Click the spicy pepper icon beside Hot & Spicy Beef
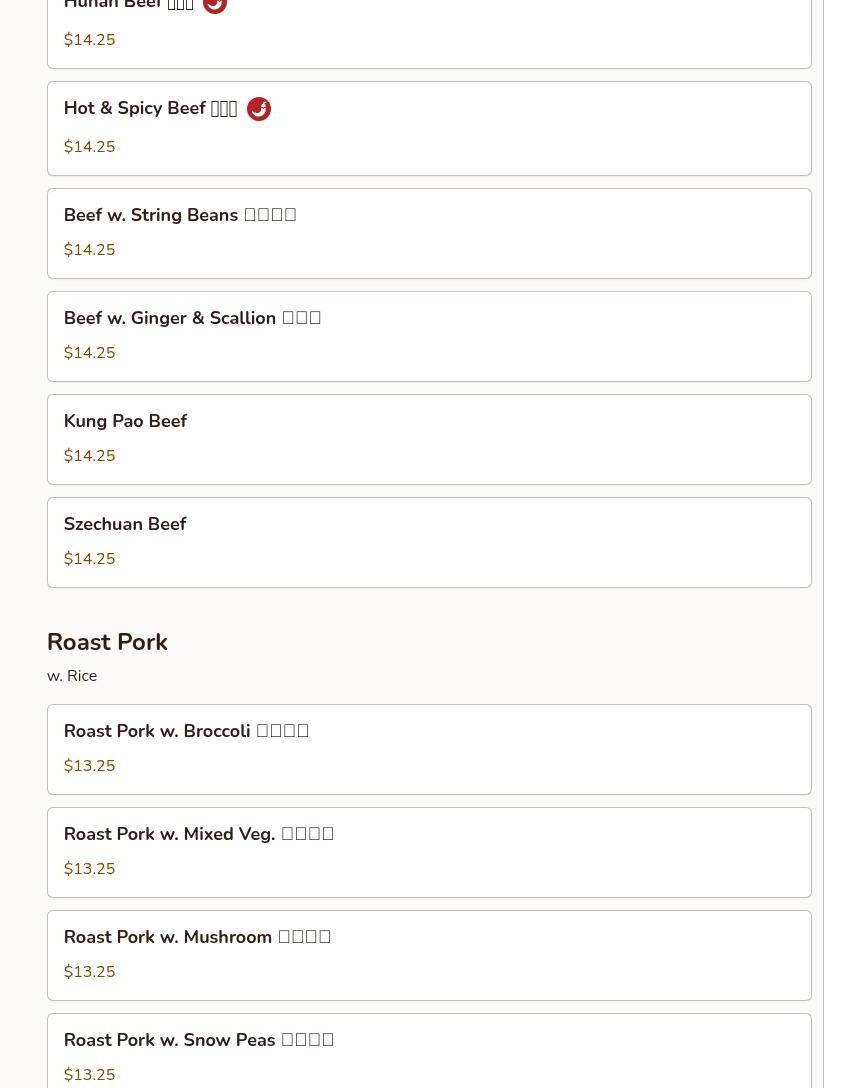Viewport: 844px width, 1088px height. point(258,109)
